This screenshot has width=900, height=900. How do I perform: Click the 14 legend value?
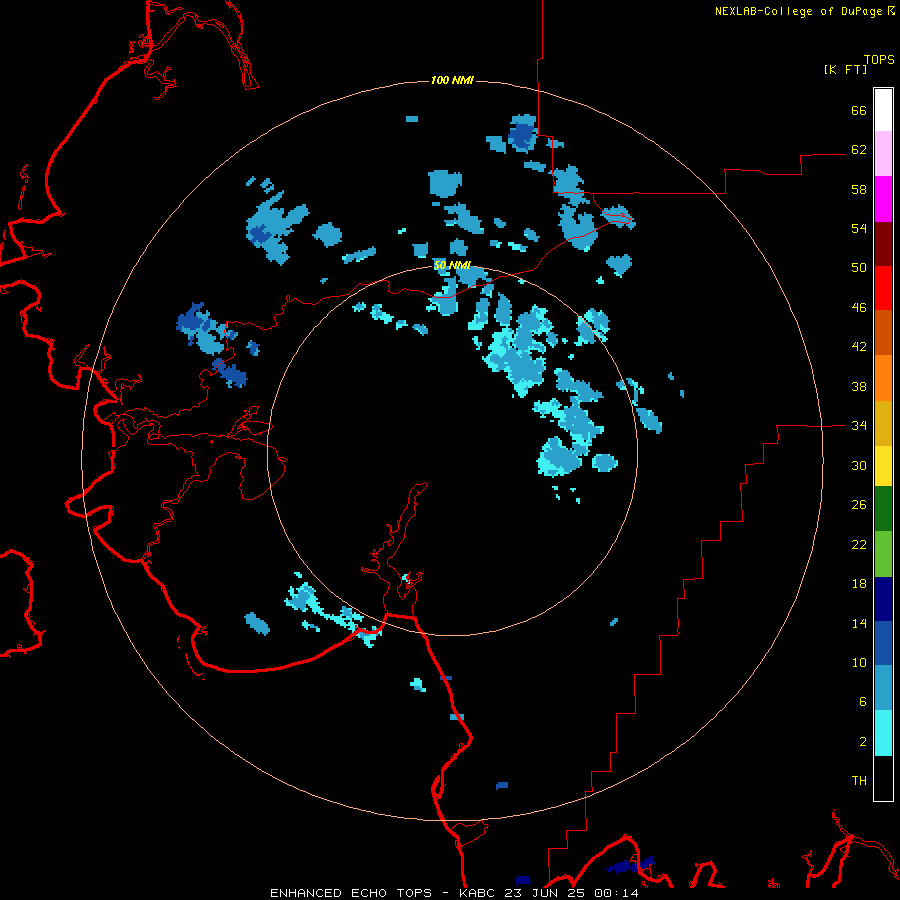(859, 623)
